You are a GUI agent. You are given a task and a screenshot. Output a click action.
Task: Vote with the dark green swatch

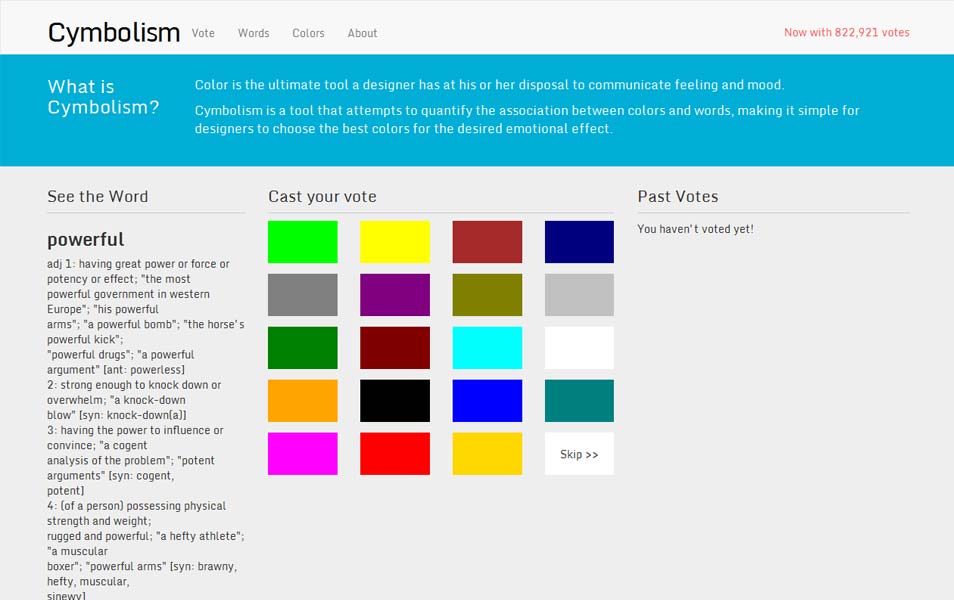(x=302, y=348)
